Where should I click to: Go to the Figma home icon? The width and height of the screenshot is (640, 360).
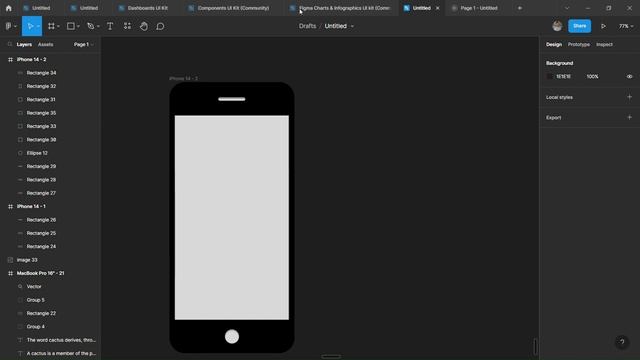point(9,8)
